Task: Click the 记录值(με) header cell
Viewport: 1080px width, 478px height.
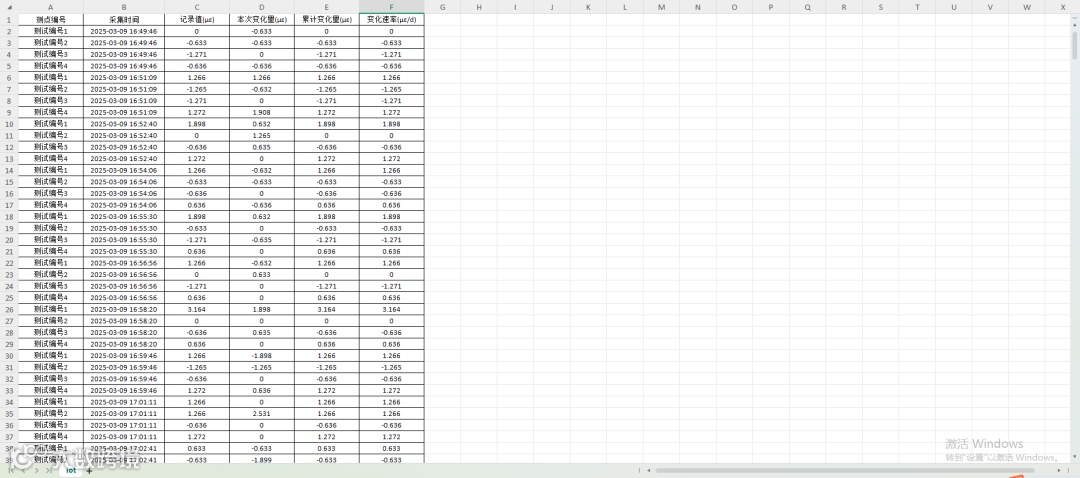Action: (197, 20)
